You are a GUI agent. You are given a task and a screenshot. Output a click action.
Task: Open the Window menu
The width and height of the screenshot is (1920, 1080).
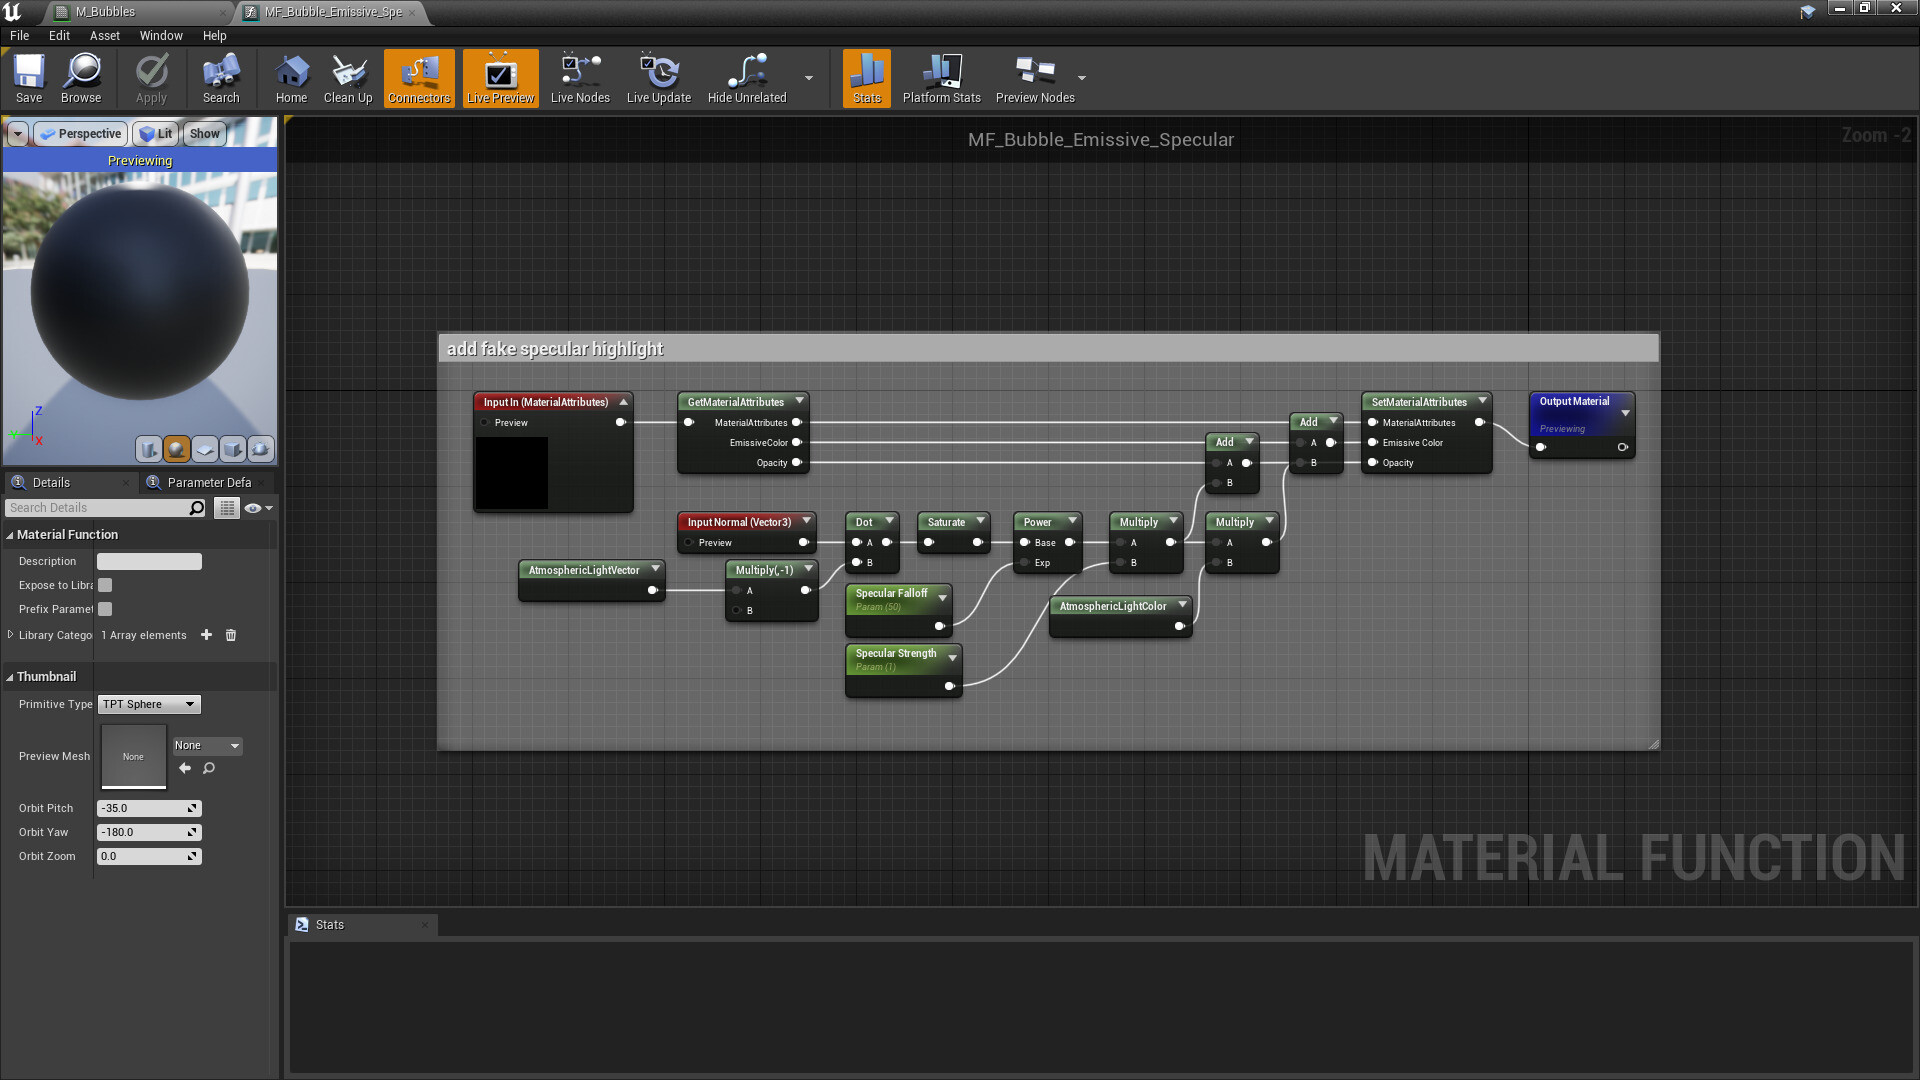161,35
